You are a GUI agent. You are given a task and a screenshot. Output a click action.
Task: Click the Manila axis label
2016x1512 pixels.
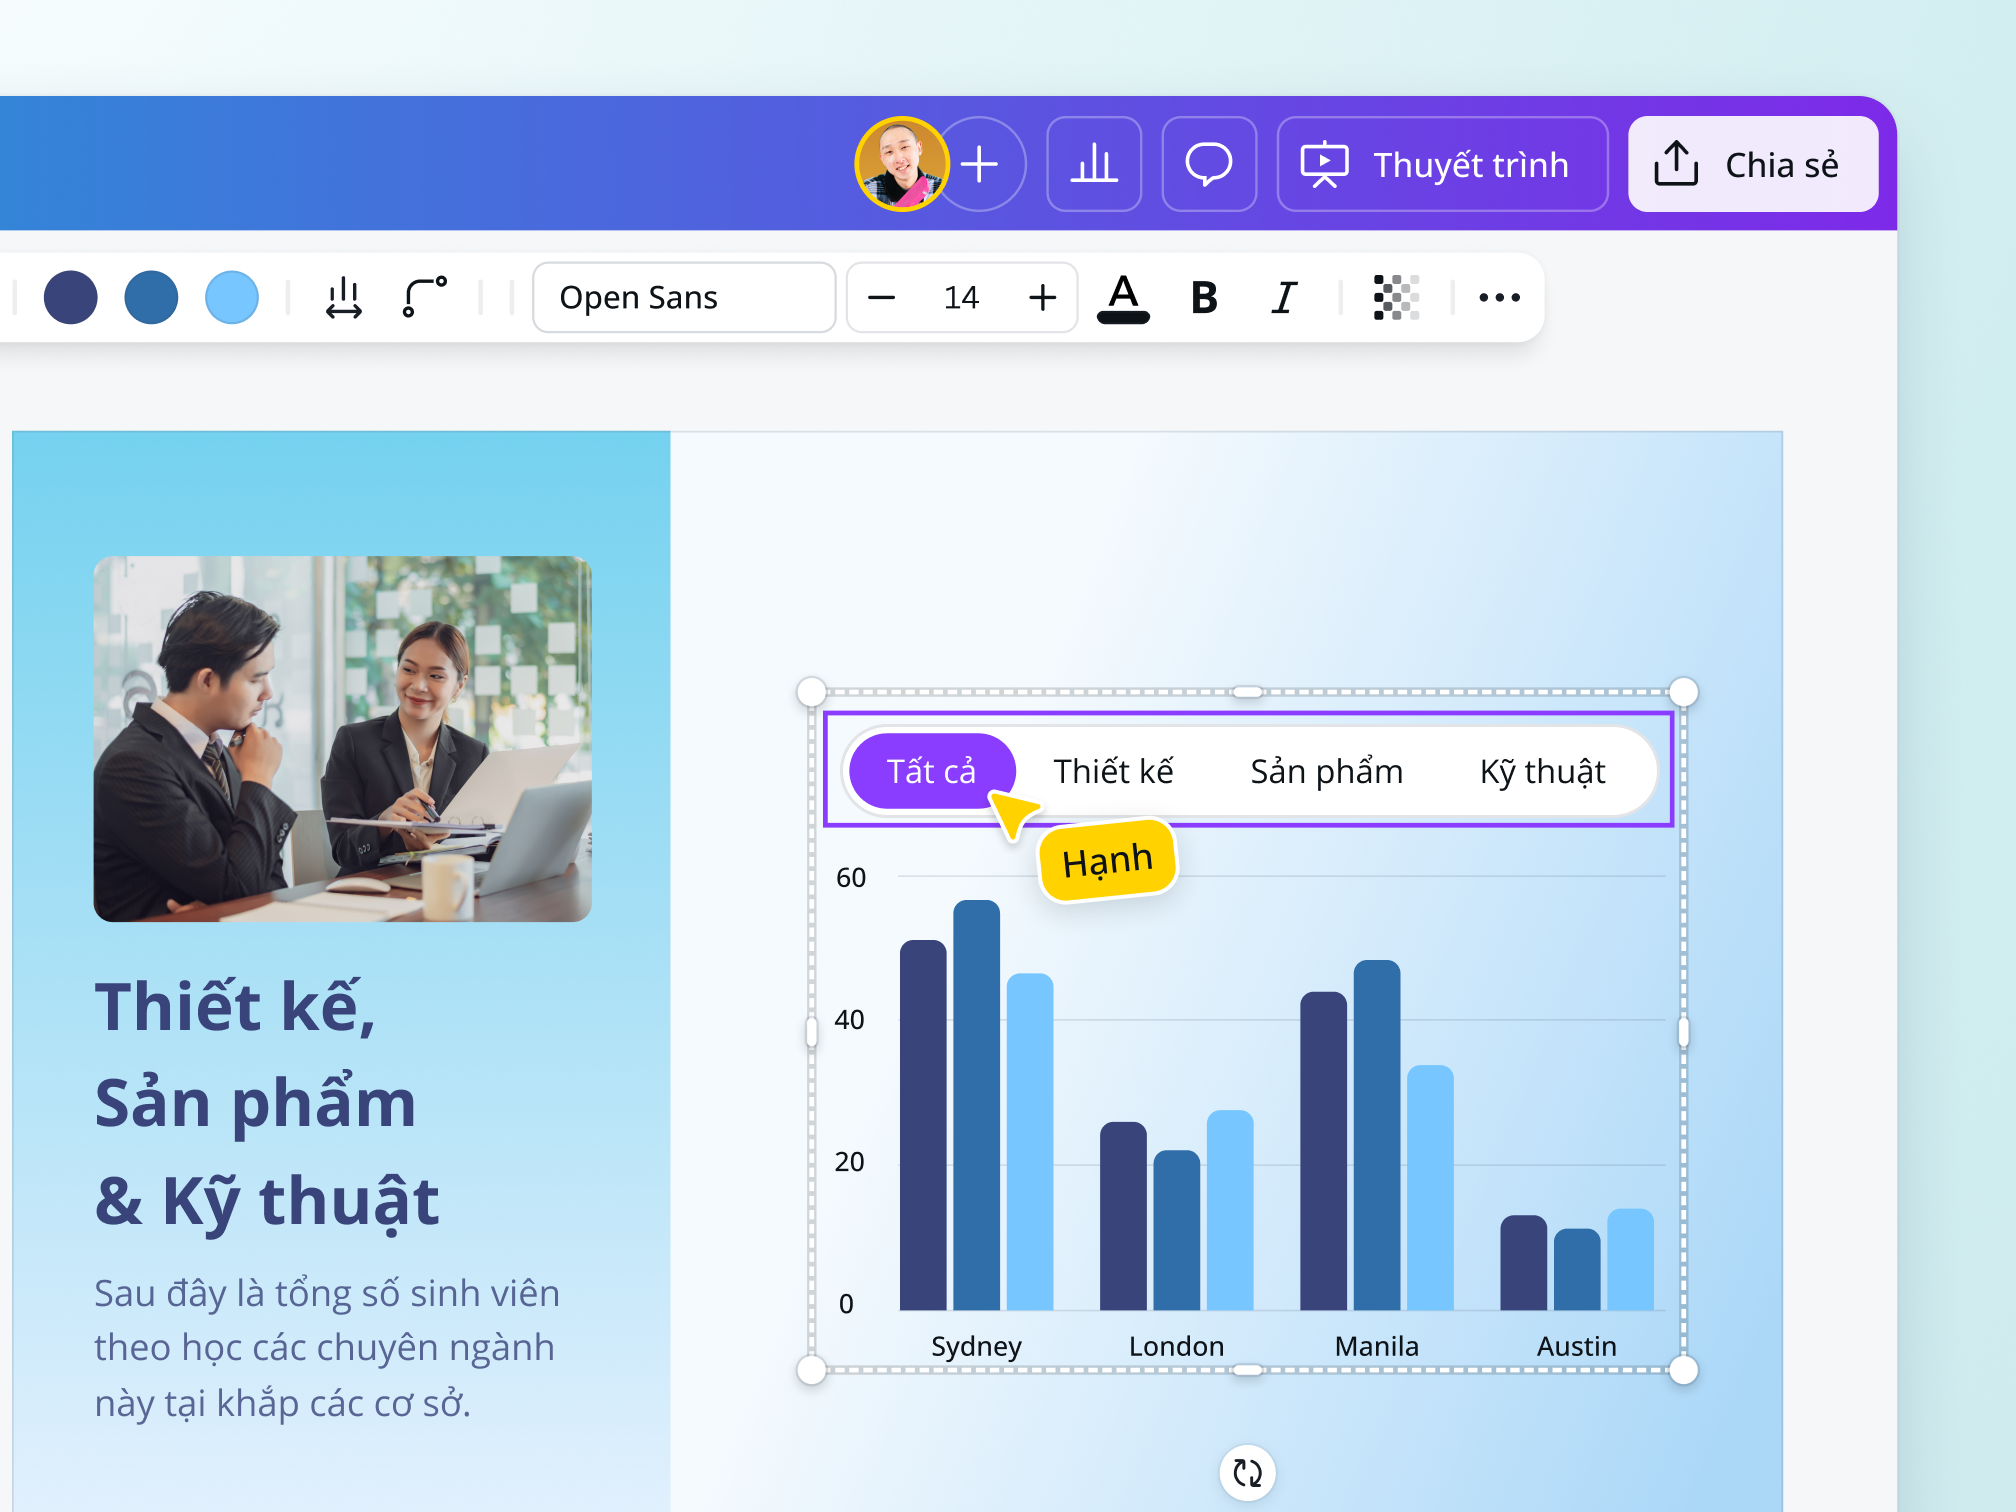[x=1376, y=1346]
